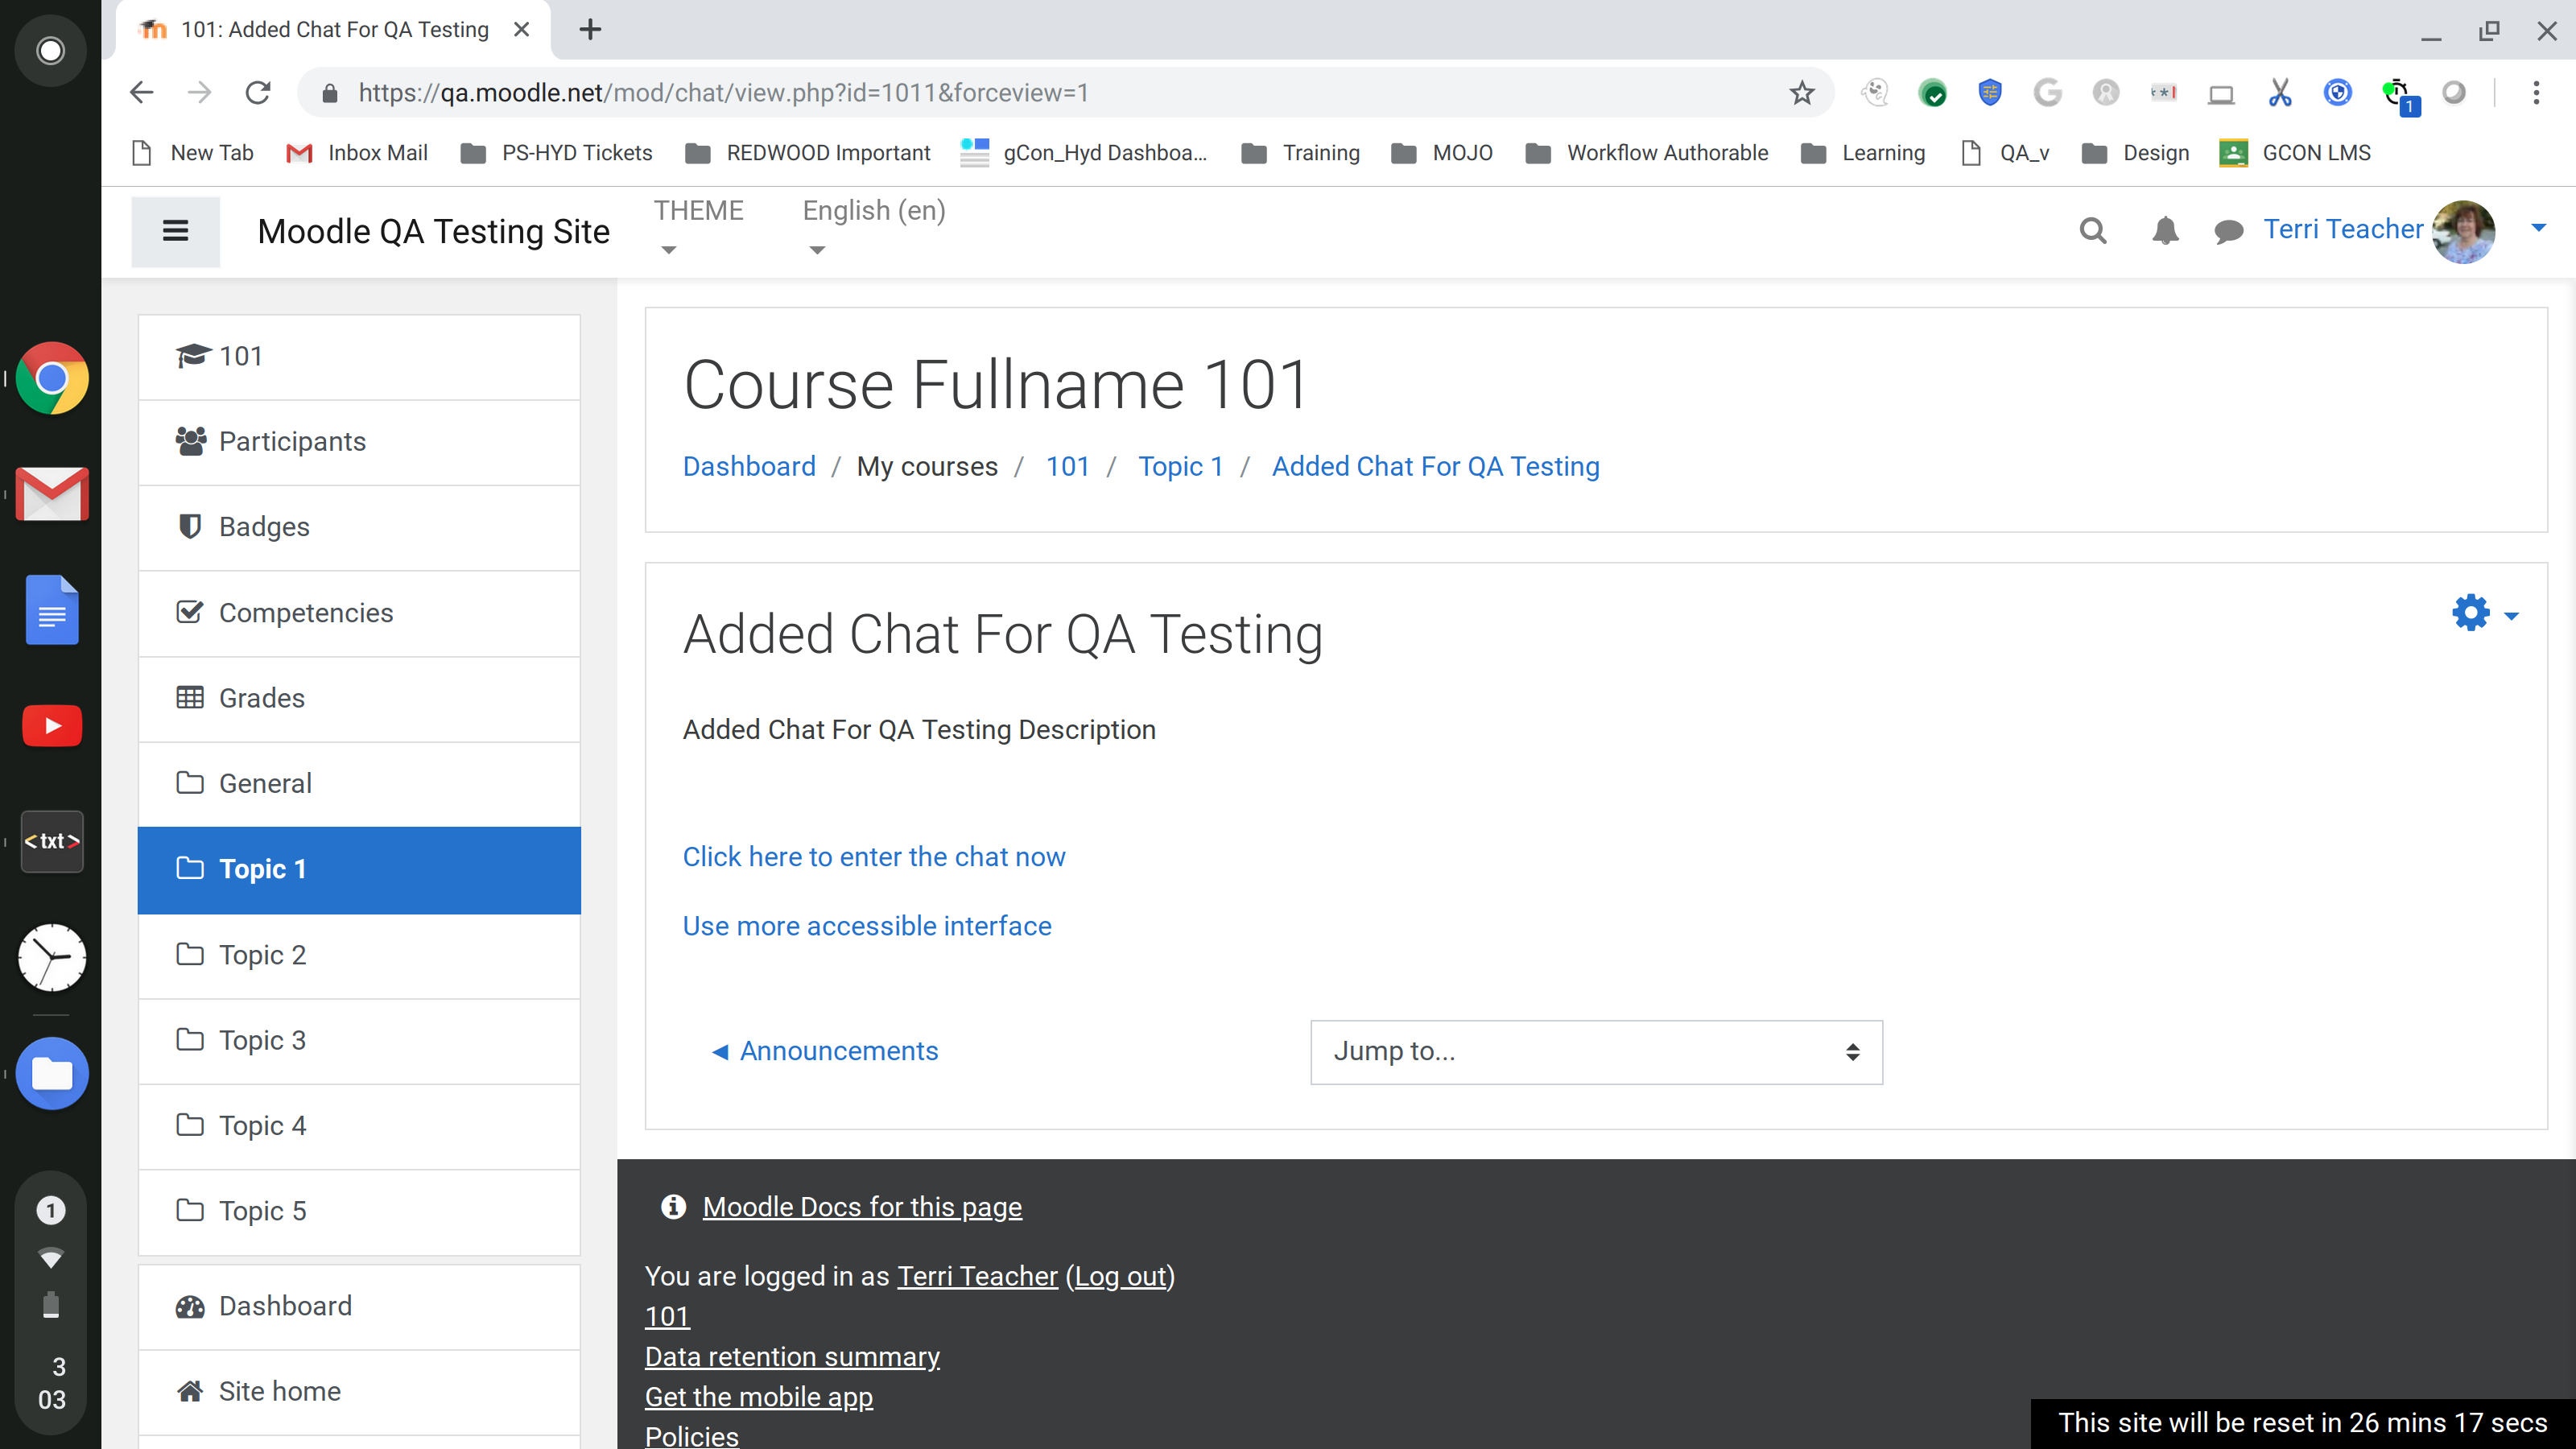
Task: Open the Jump to... select box
Action: [1596, 1052]
